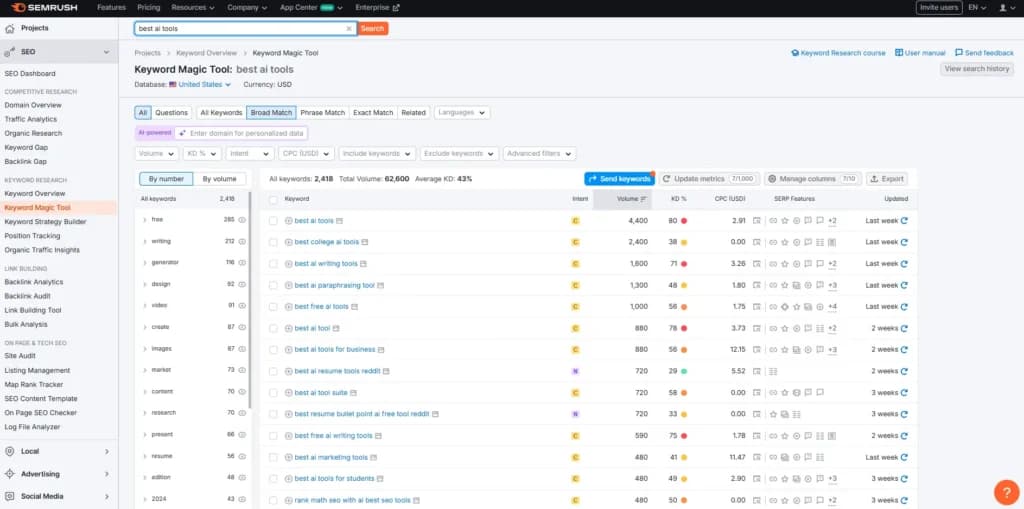1024x509 pixels.
Task: Open the CPC (USD) filter dropdown
Action: [x=306, y=154]
